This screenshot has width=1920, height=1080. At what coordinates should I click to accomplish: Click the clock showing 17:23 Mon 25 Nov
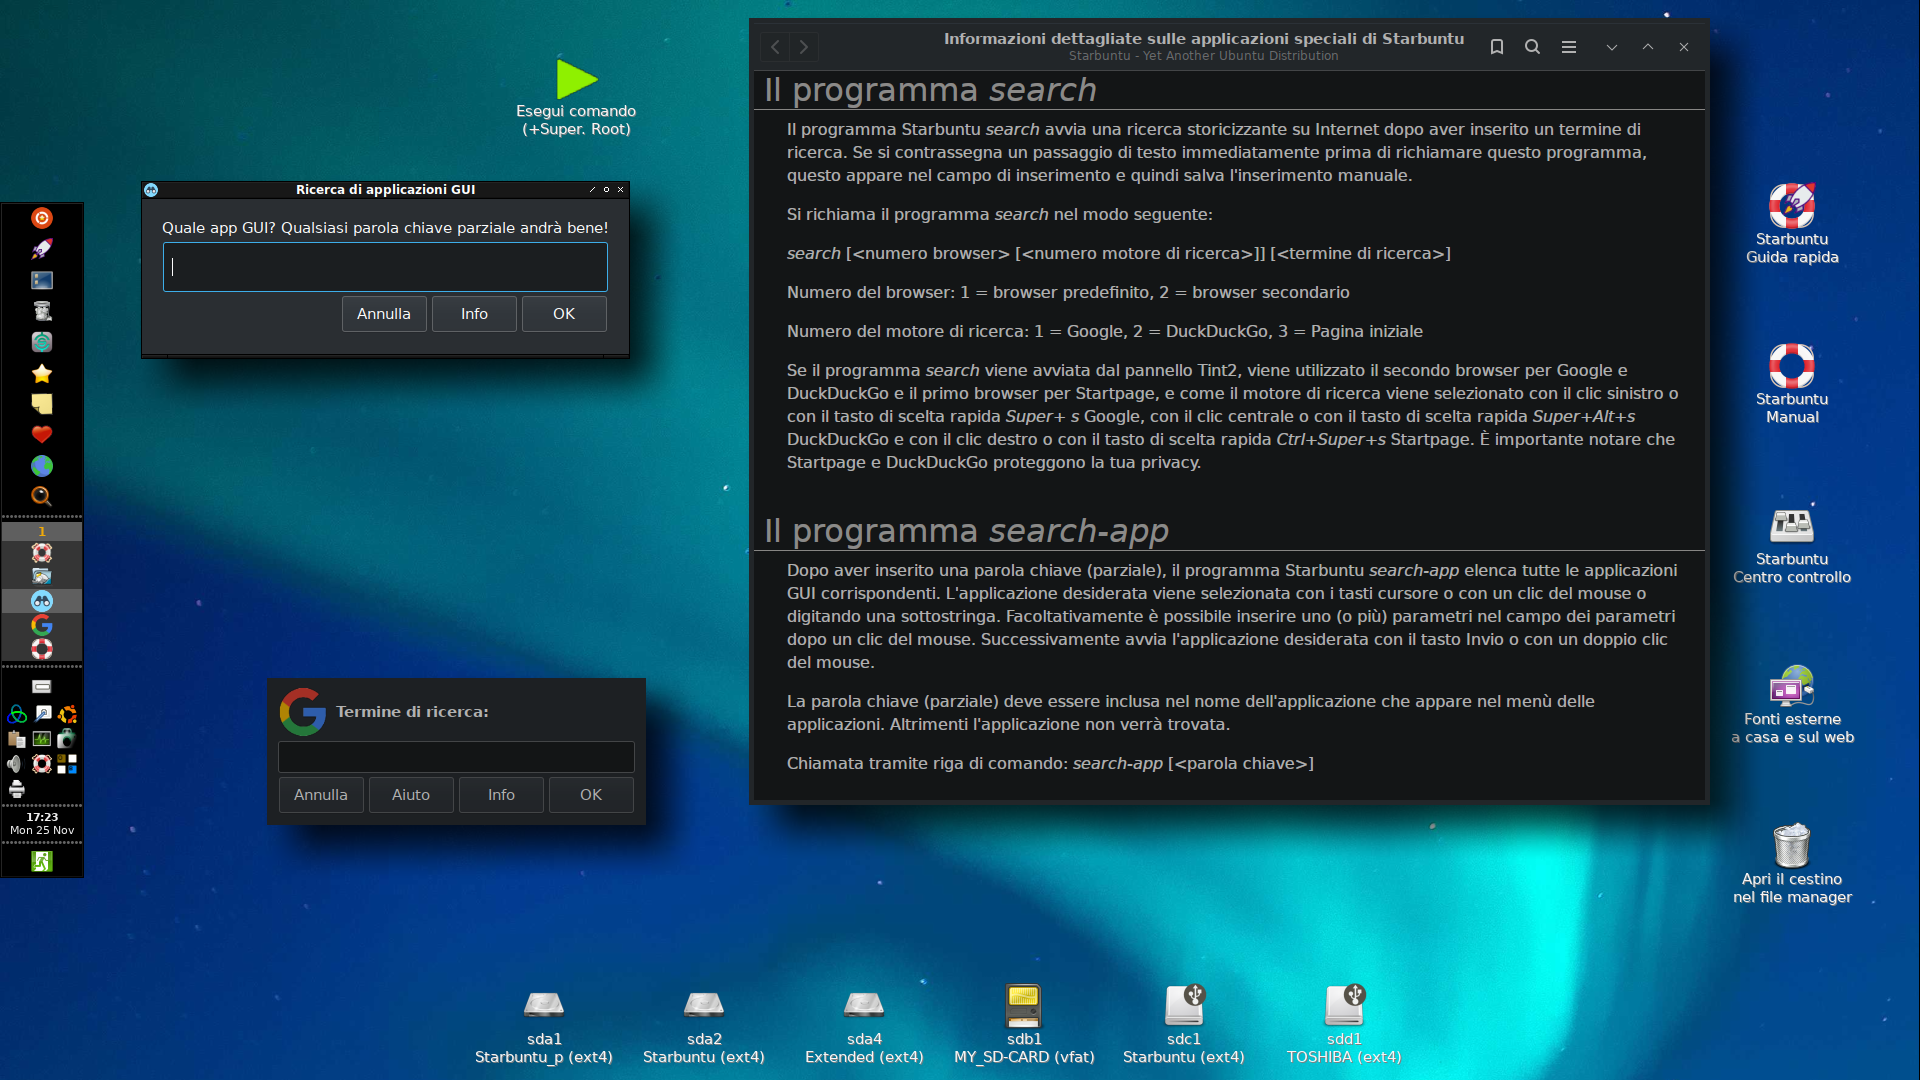click(42, 823)
